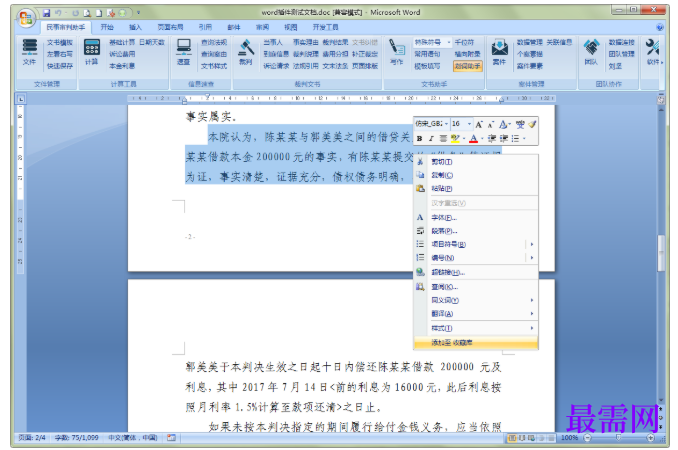The width and height of the screenshot is (678, 450).
Task: Click the 查询法规 ribbon button
Action: click(214, 42)
